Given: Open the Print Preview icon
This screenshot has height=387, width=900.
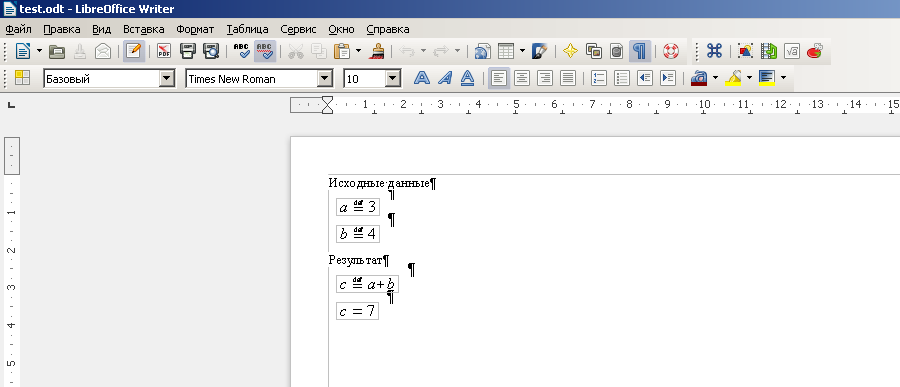Looking at the screenshot, I should 211,51.
